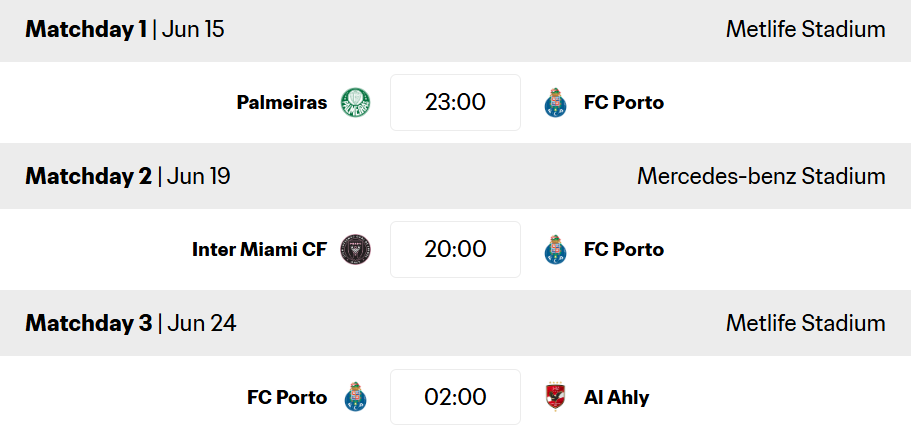Select the Al Ahly team name
This screenshot has height=428, width=911.
(x=616, y=397)
